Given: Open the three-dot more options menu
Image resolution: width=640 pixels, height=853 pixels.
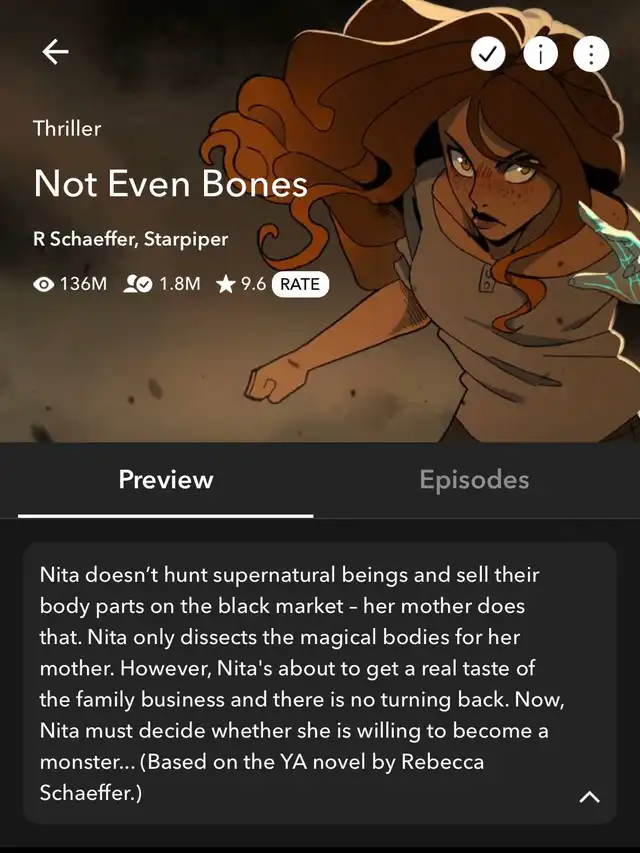Looking at the screenshot, I should coord(591,54).
